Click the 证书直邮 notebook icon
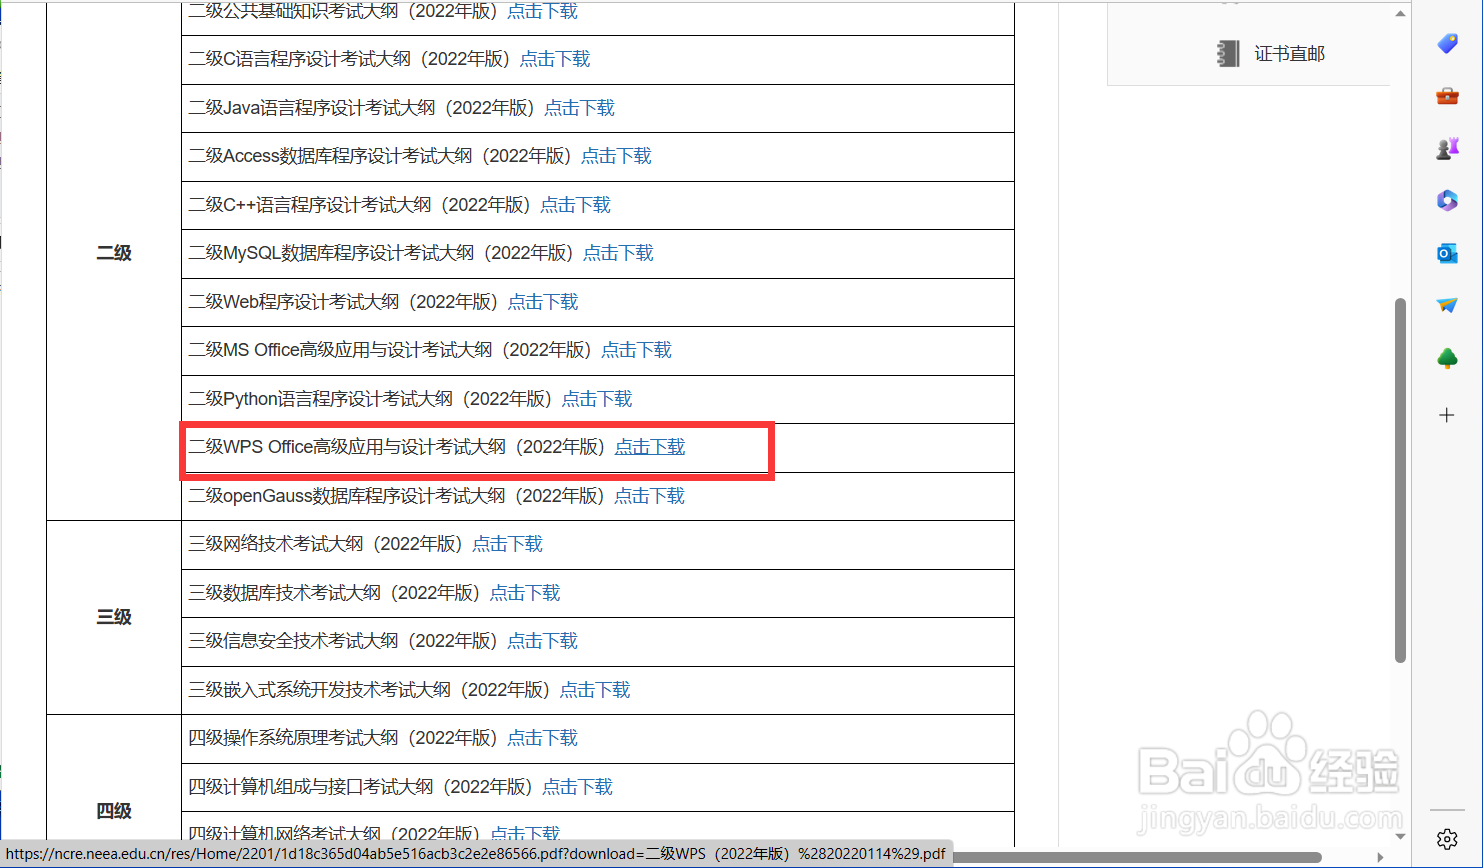The width and height of the screenshot is (1483, 868). click(1228, 54)
